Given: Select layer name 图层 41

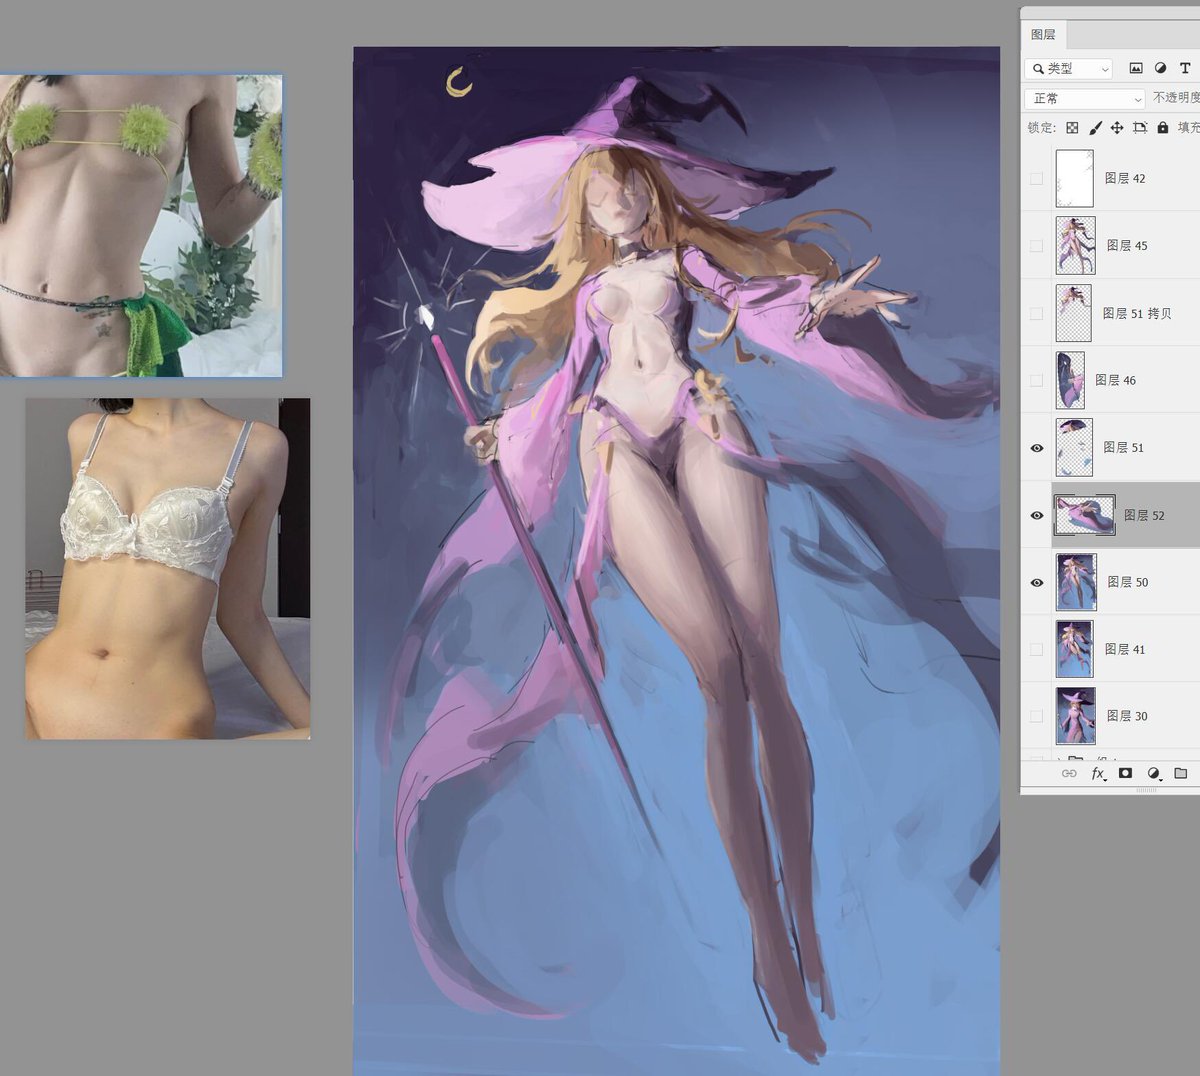Looking at the screenshot, I should pyautogui.click(x=1125, y=649).
